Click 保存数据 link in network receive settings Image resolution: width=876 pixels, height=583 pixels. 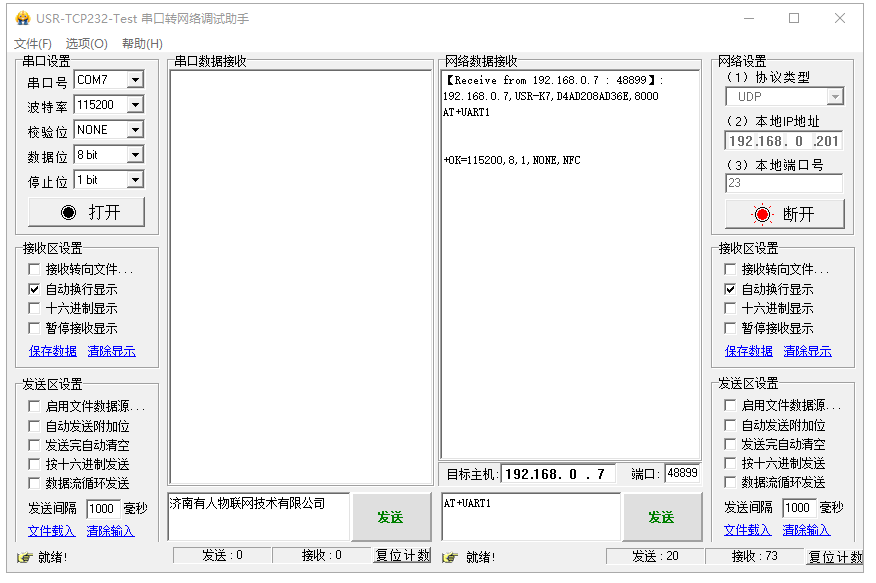pyautogui.click(x=749, y=351)
